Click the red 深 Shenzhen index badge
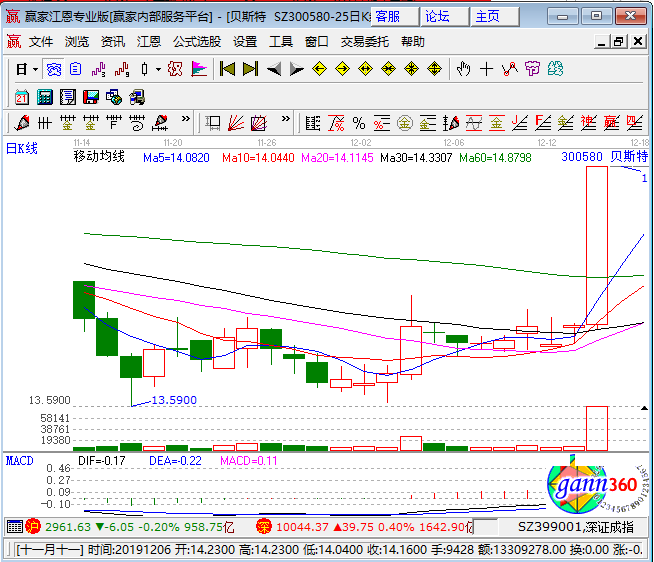This screenshot has height=562, width=654. point(264,527)
